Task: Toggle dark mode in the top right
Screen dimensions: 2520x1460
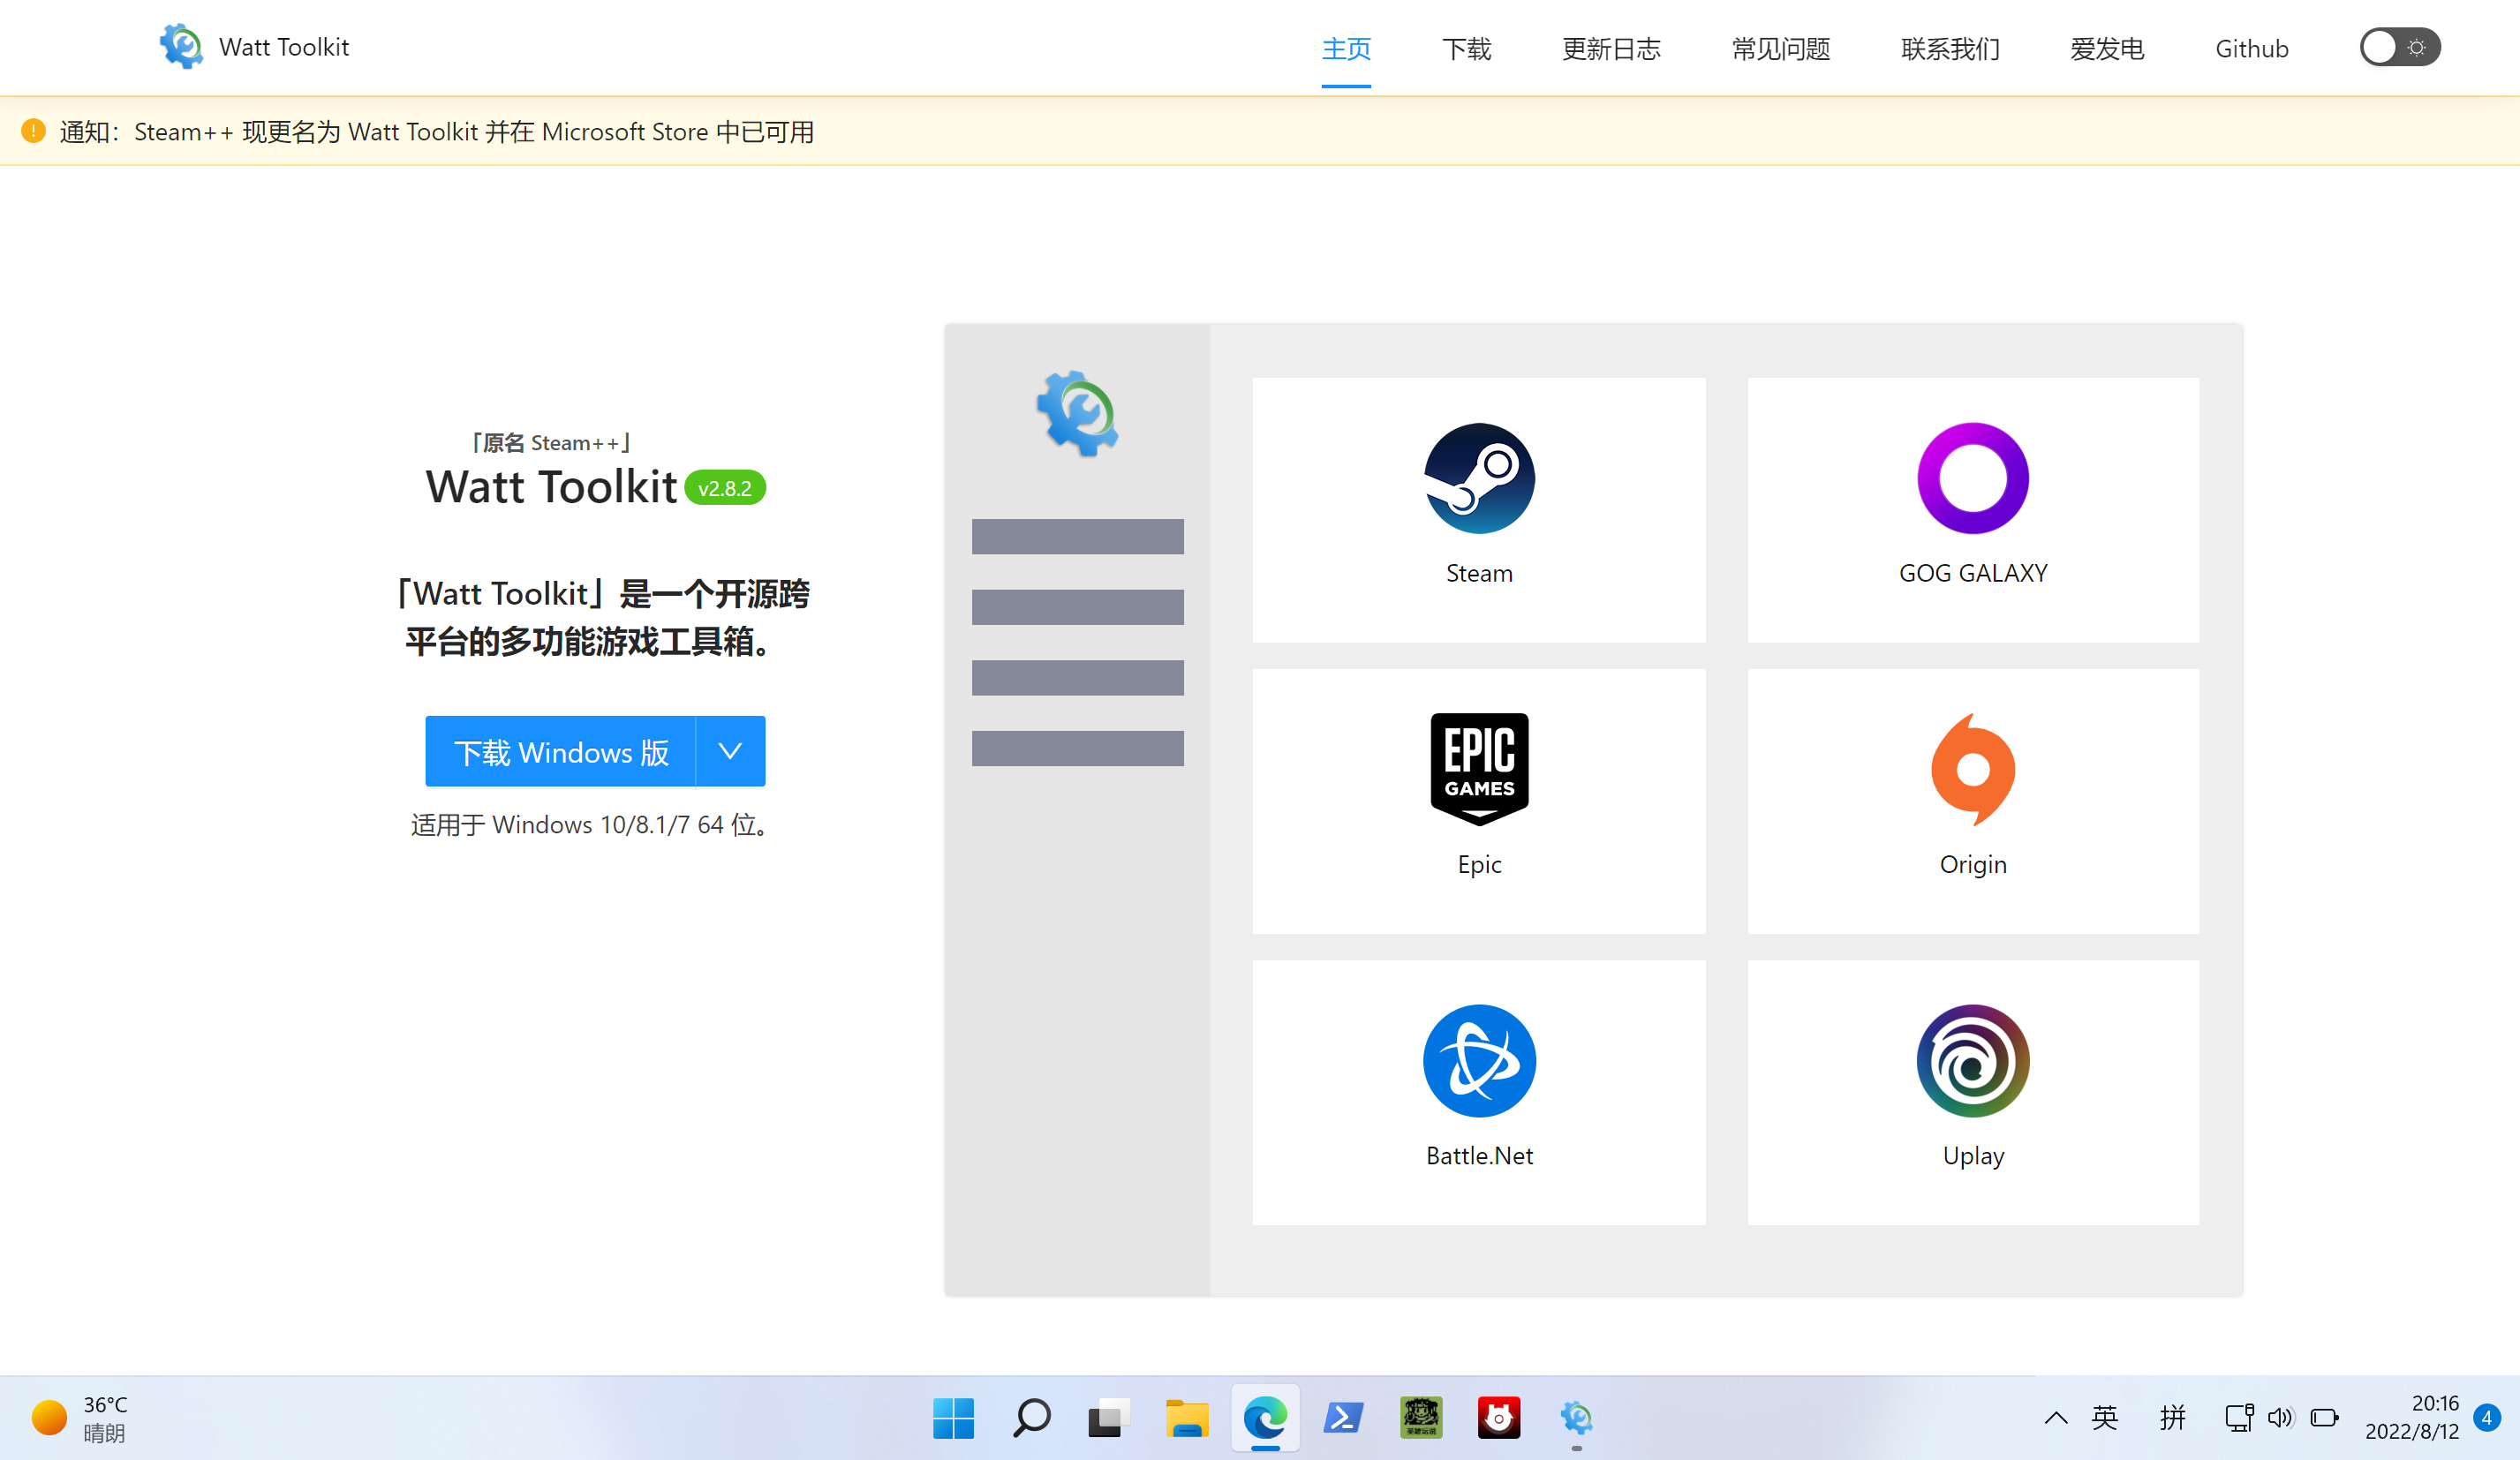Action: click(2399, 46)
